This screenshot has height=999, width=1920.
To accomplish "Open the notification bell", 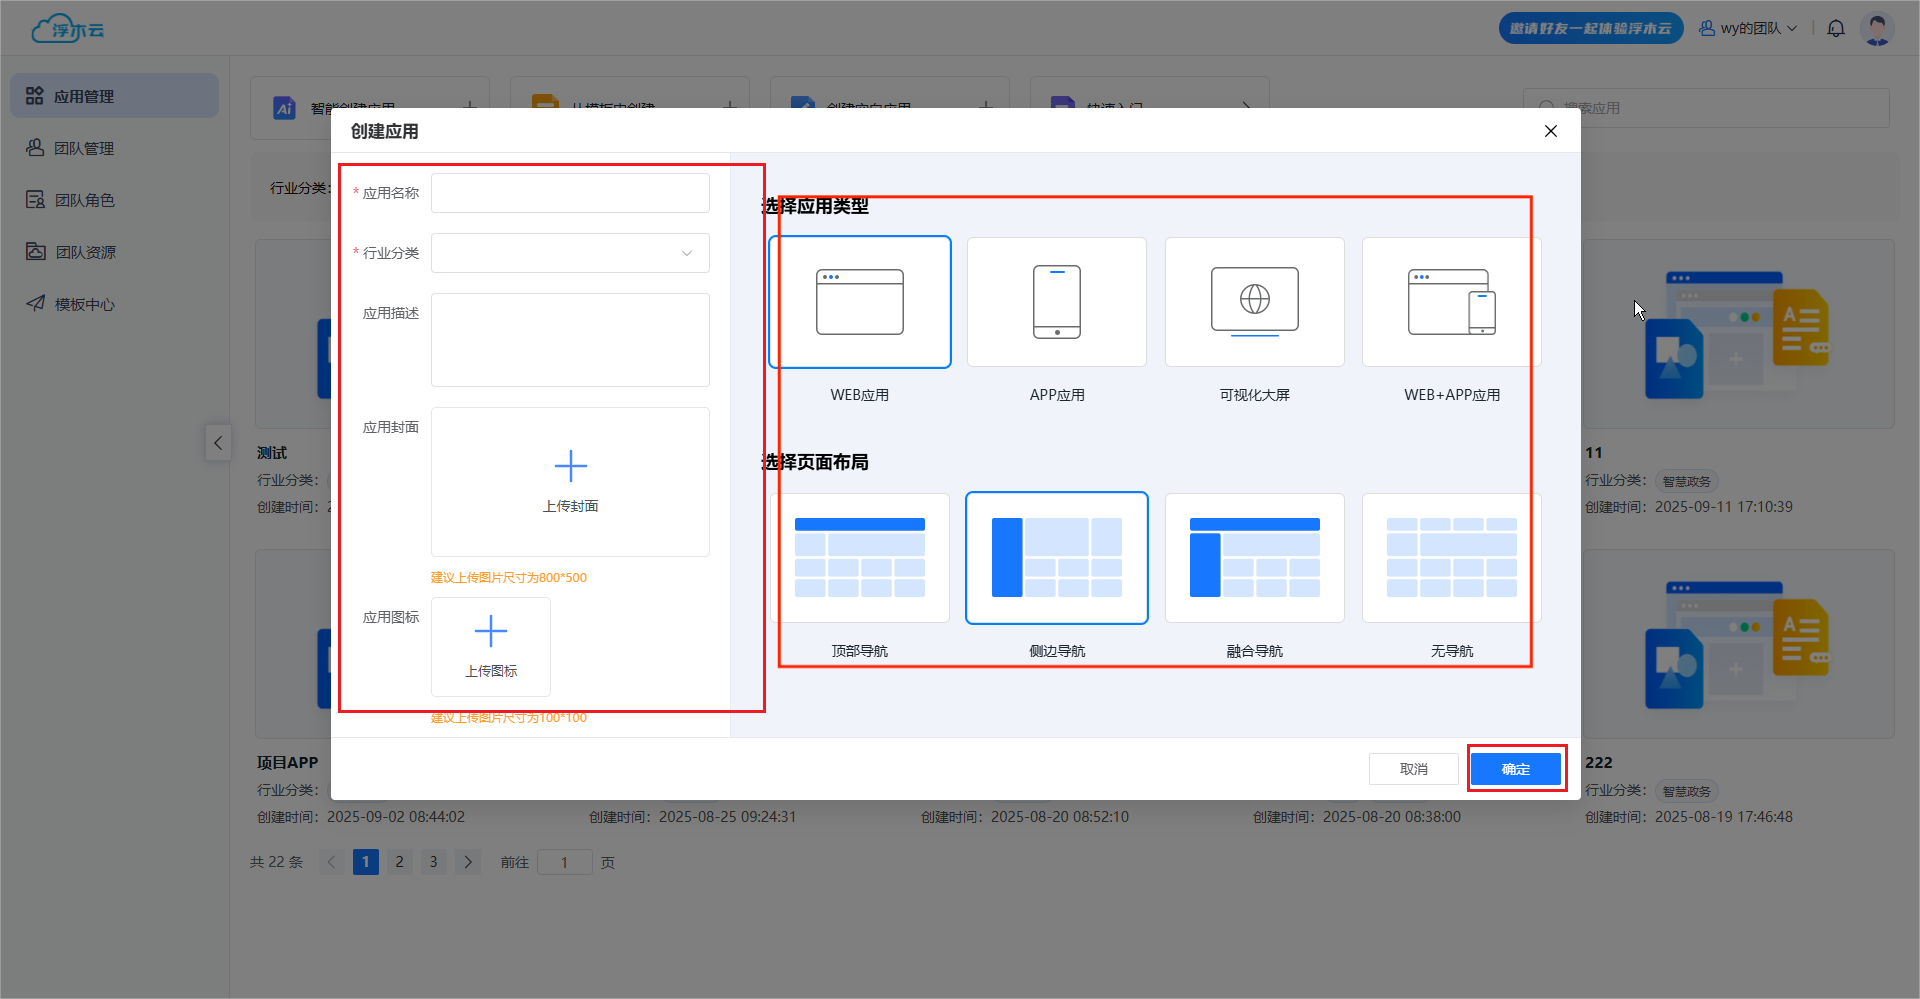I will 1835,28.
